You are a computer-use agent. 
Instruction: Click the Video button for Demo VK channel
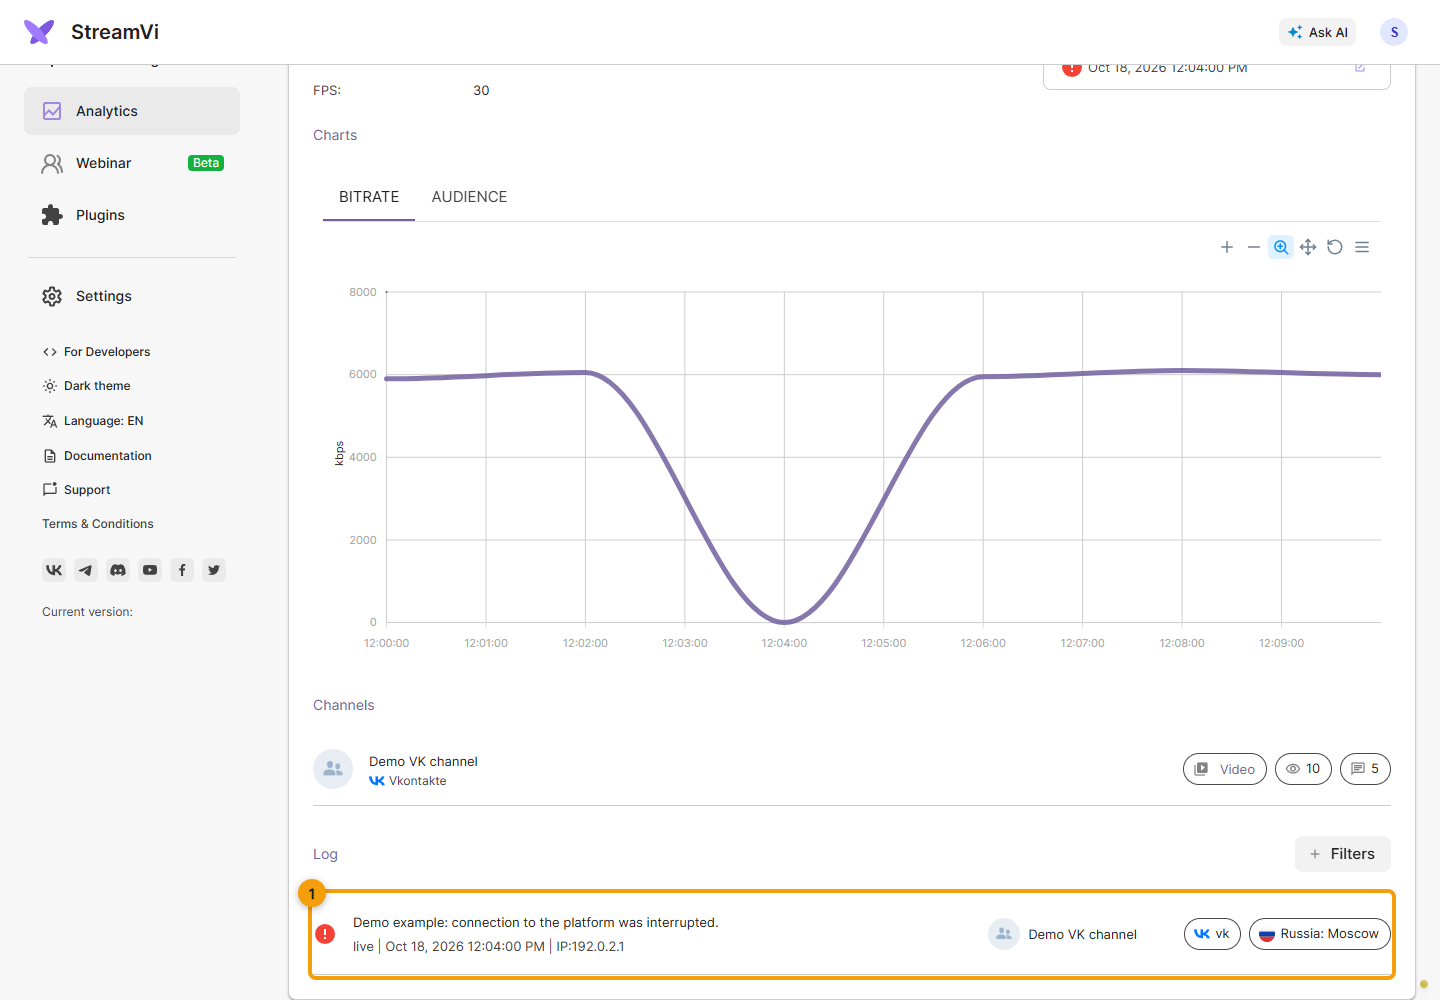[x=1225, y=769]
